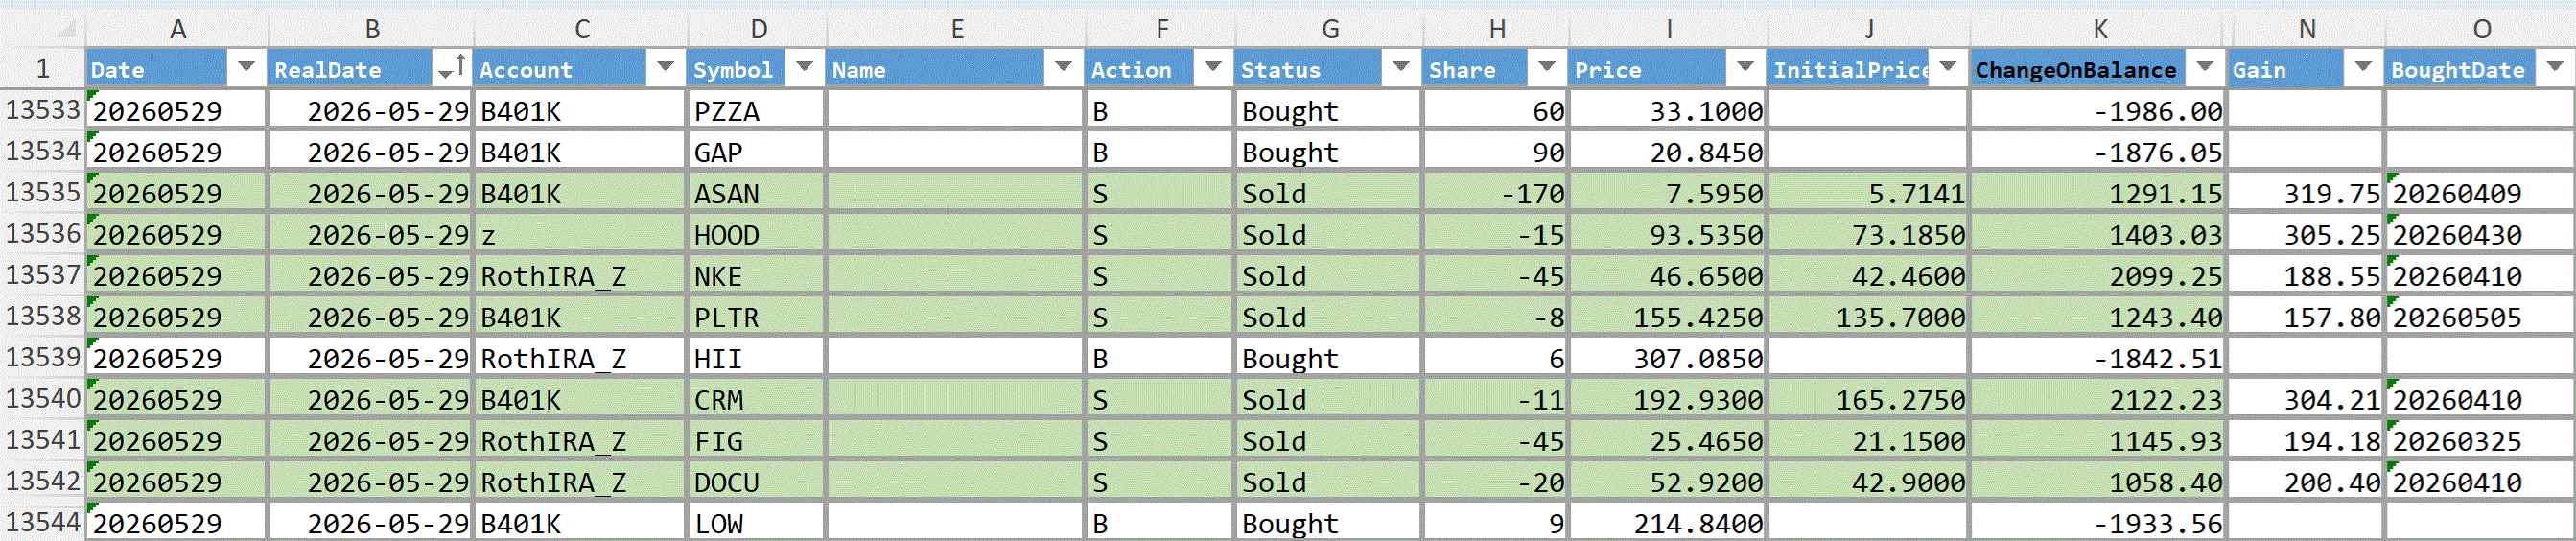Open the ChangeOnBalance filter arrow

2205,68
